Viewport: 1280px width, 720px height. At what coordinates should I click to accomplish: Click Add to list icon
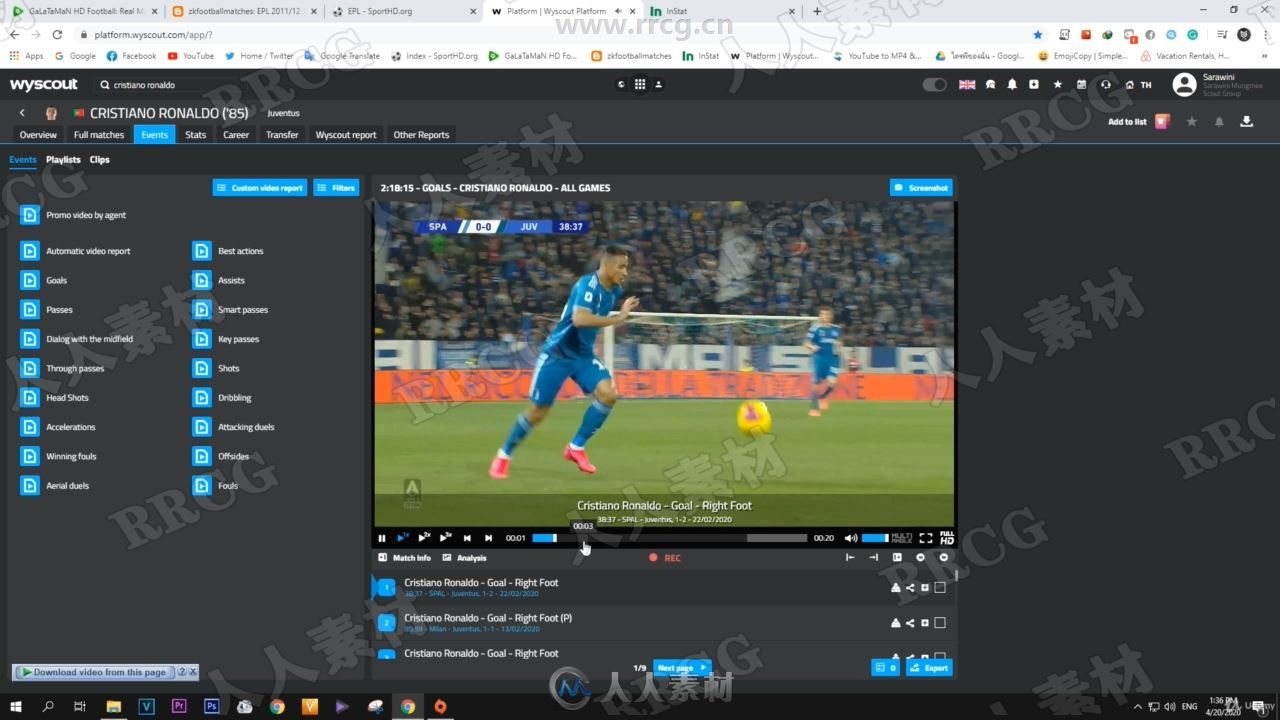click(1162, 122)
